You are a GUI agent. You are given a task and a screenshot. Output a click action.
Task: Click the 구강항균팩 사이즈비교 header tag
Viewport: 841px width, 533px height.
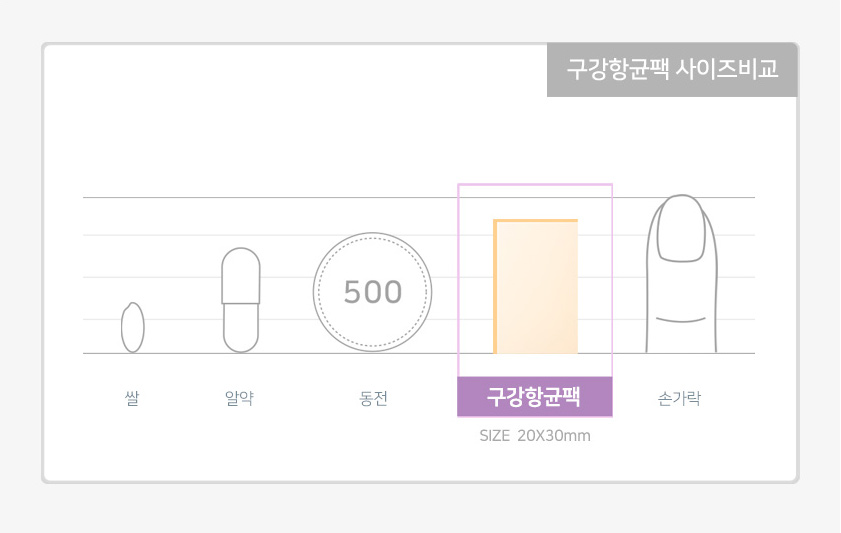click(672, 70)
